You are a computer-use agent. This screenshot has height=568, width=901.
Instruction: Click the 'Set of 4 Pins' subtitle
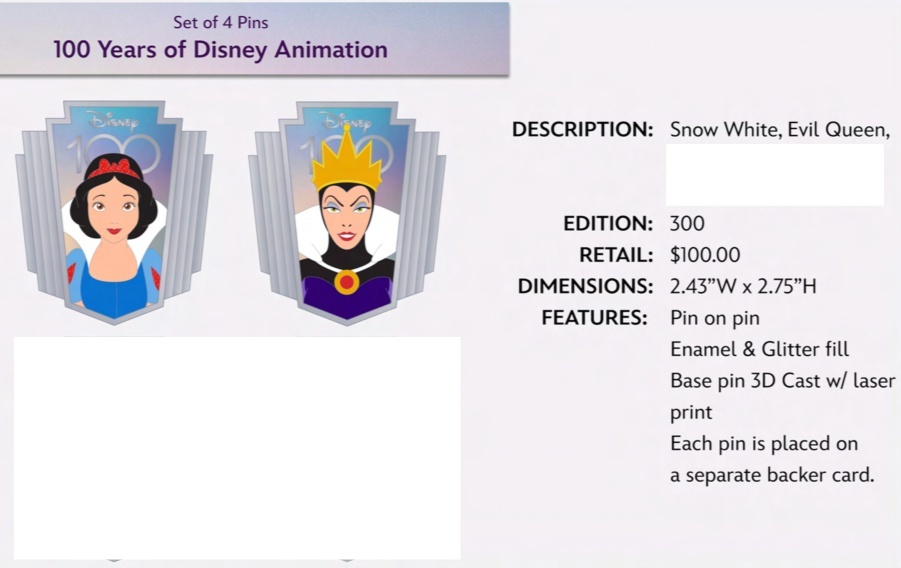tap(221, 22)
